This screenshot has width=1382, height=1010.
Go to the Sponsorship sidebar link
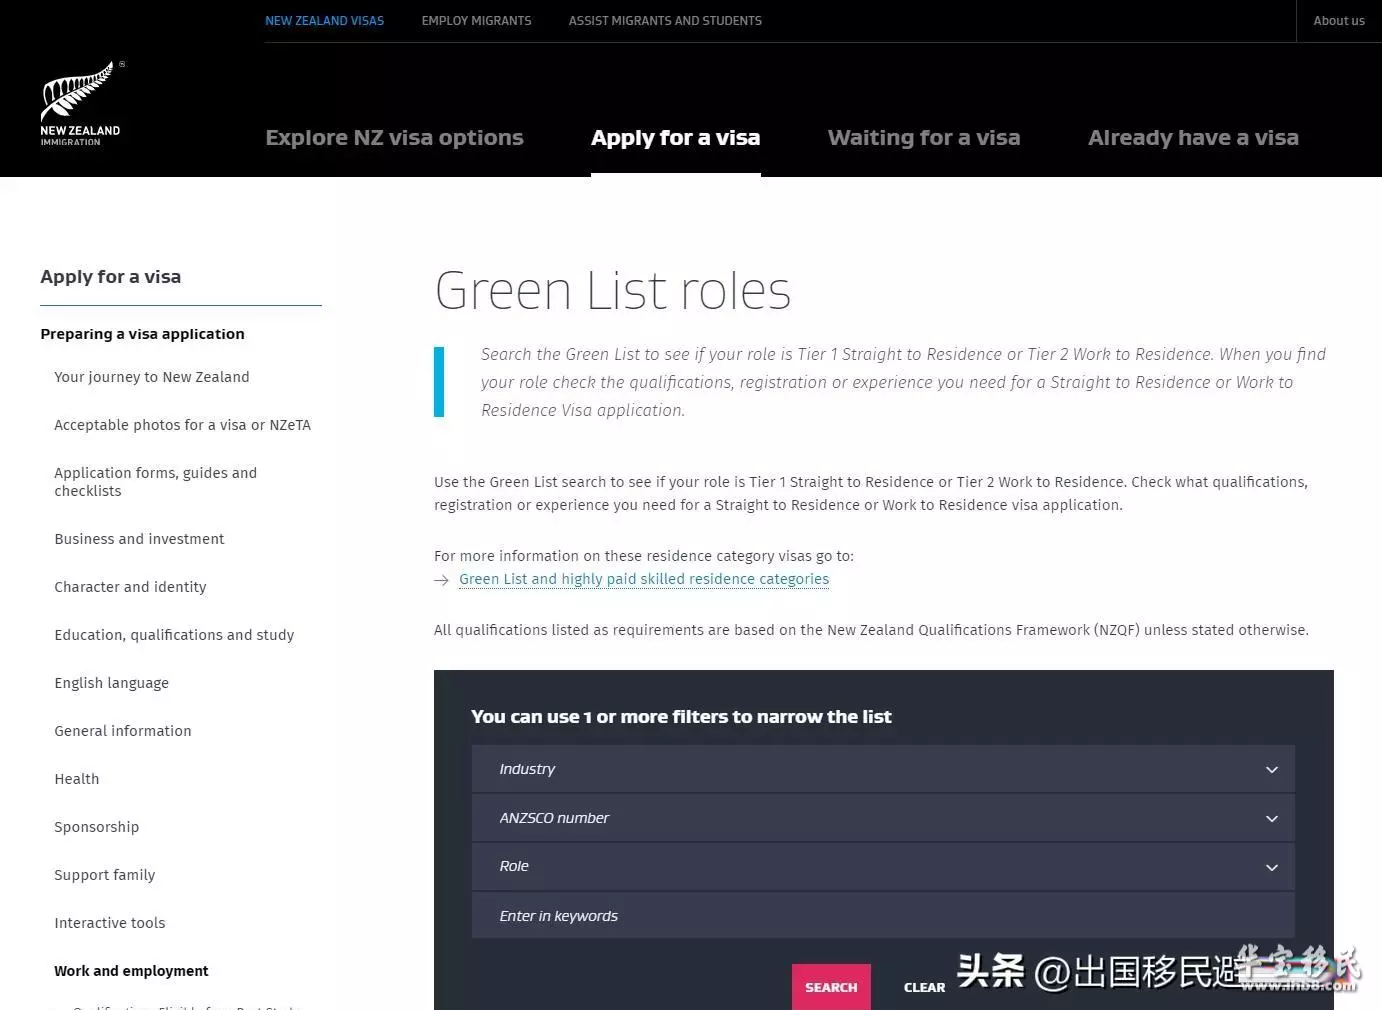(x=97, y=827)
